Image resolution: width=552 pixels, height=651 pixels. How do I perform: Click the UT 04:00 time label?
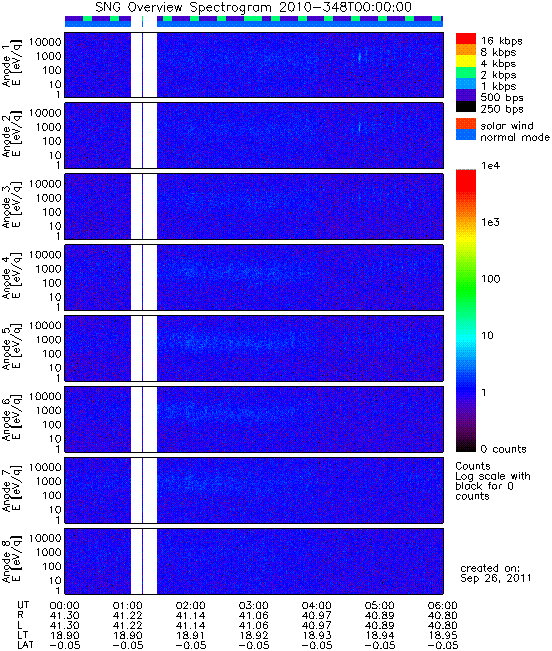(316, 606)
